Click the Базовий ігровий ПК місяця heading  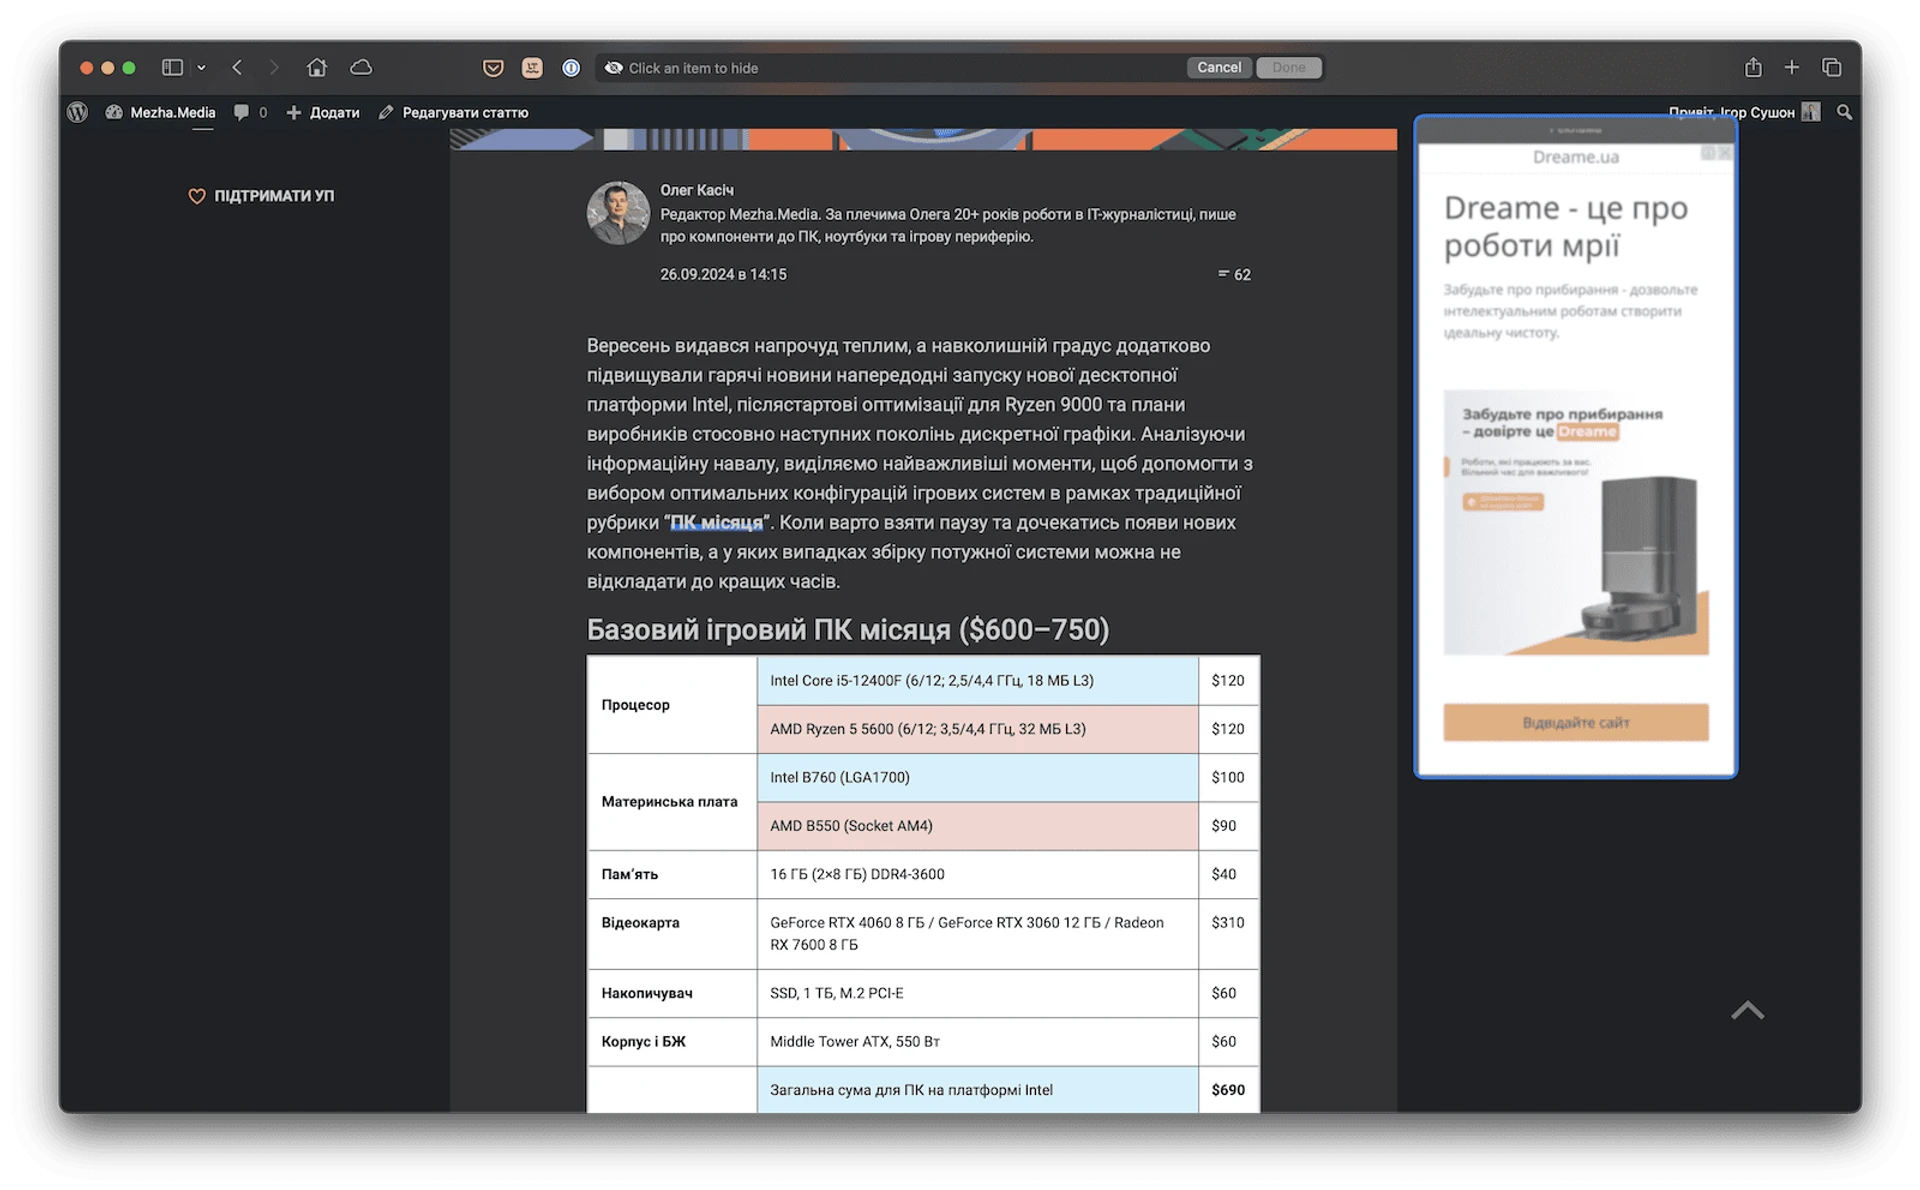tap(847, 629)
